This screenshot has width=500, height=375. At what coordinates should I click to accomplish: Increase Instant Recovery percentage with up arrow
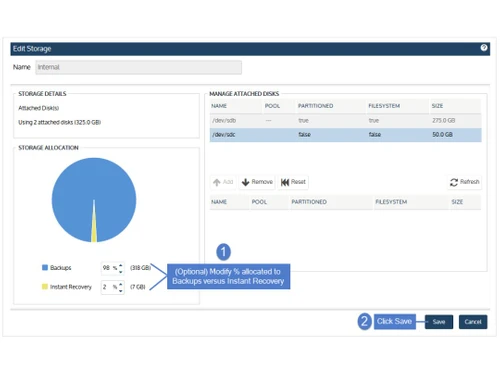click(121, 284)
